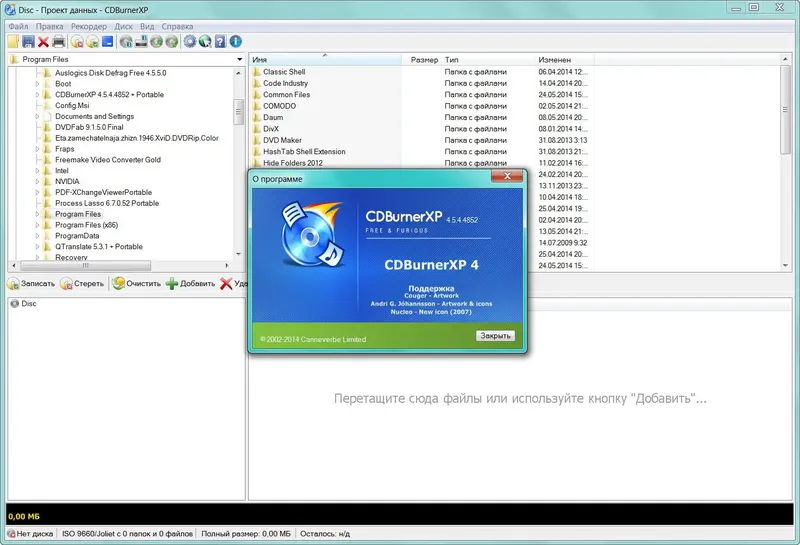Sort by the Тип column header

(488, 60)
